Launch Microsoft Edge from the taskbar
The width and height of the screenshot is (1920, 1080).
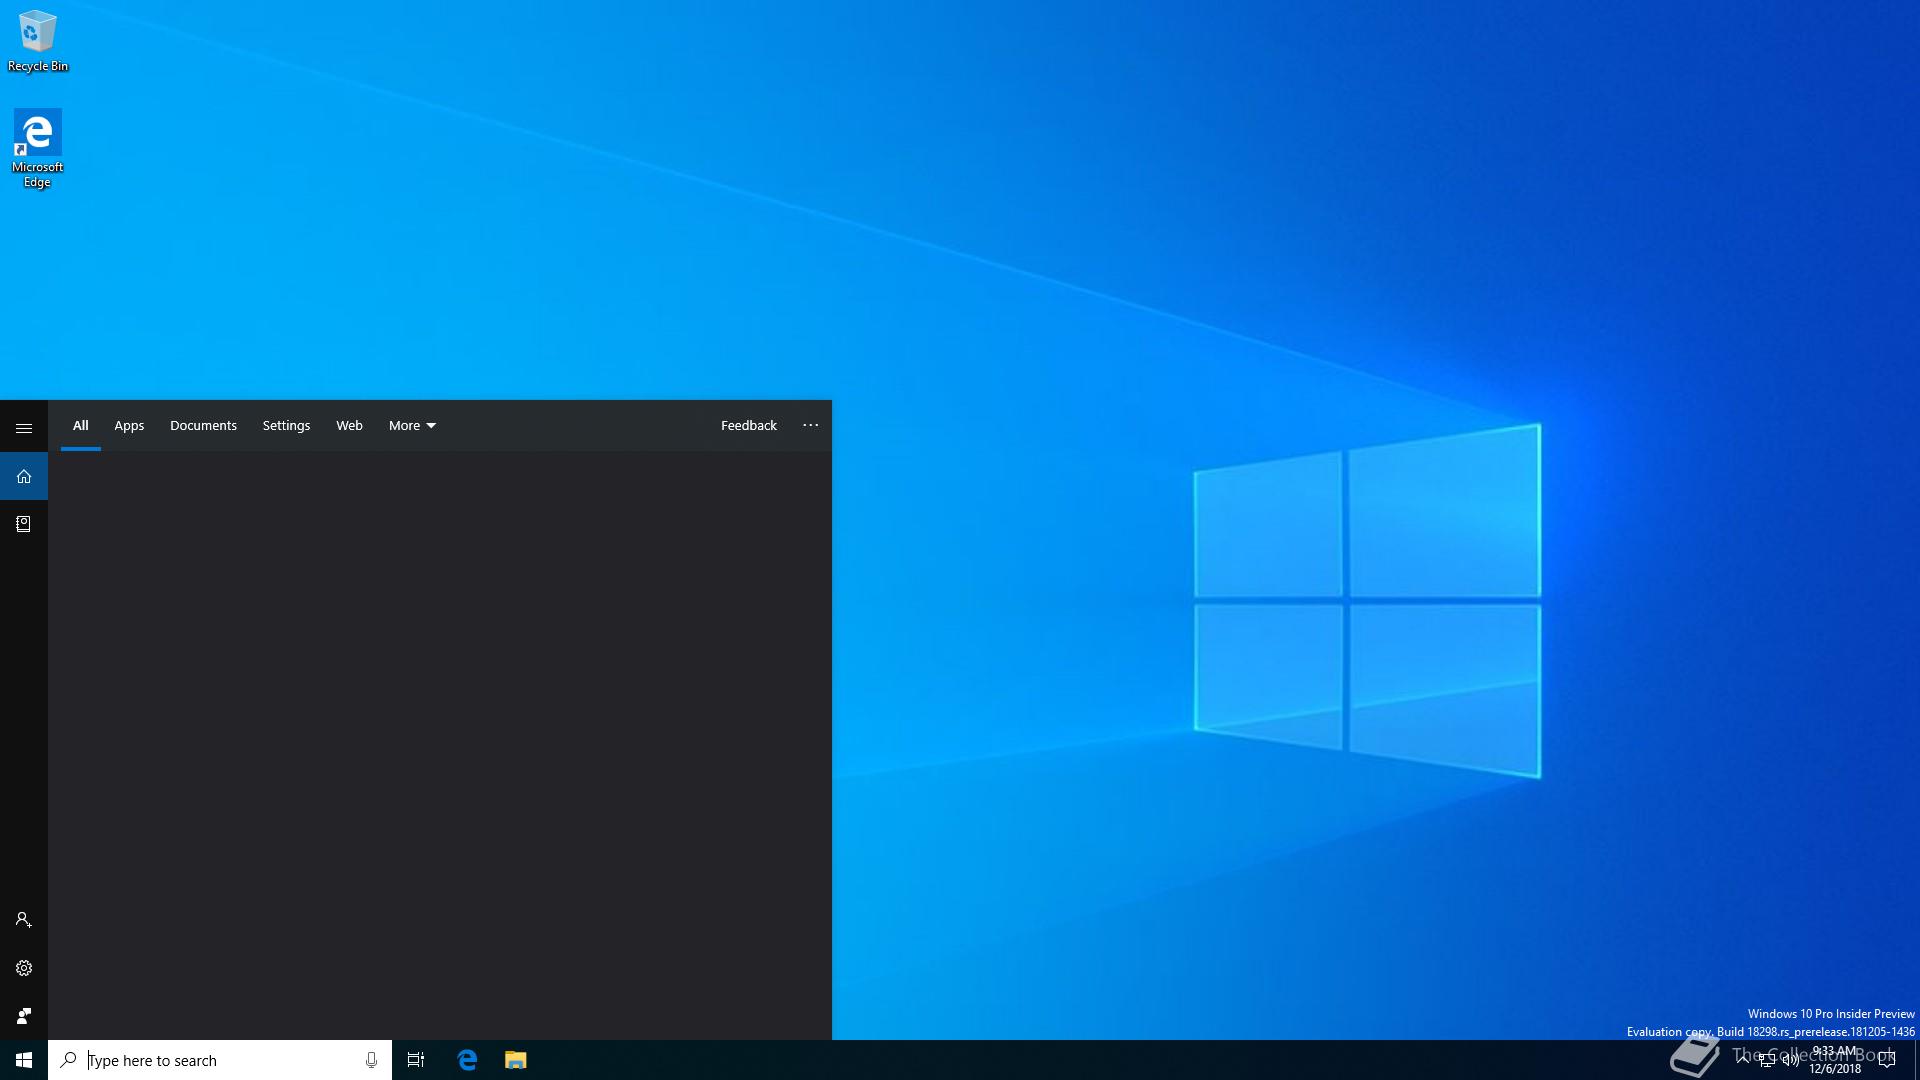point(467,1060)
